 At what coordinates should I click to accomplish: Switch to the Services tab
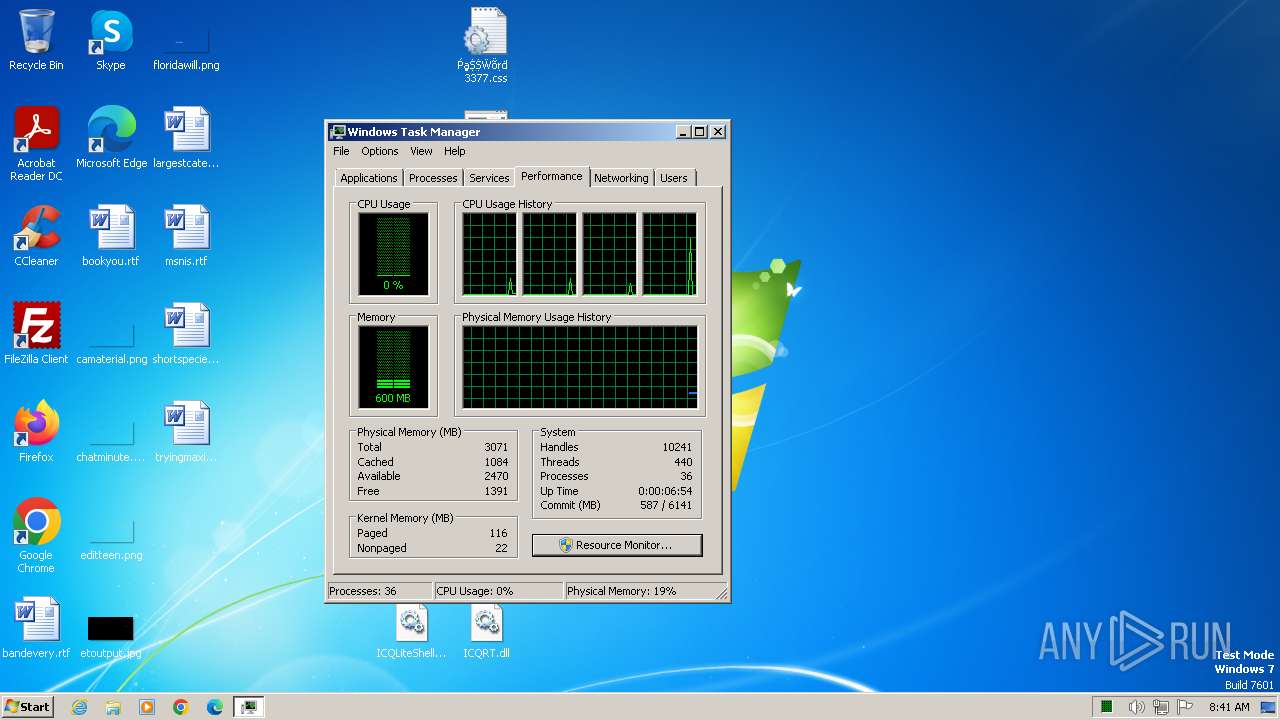(489, 178)
